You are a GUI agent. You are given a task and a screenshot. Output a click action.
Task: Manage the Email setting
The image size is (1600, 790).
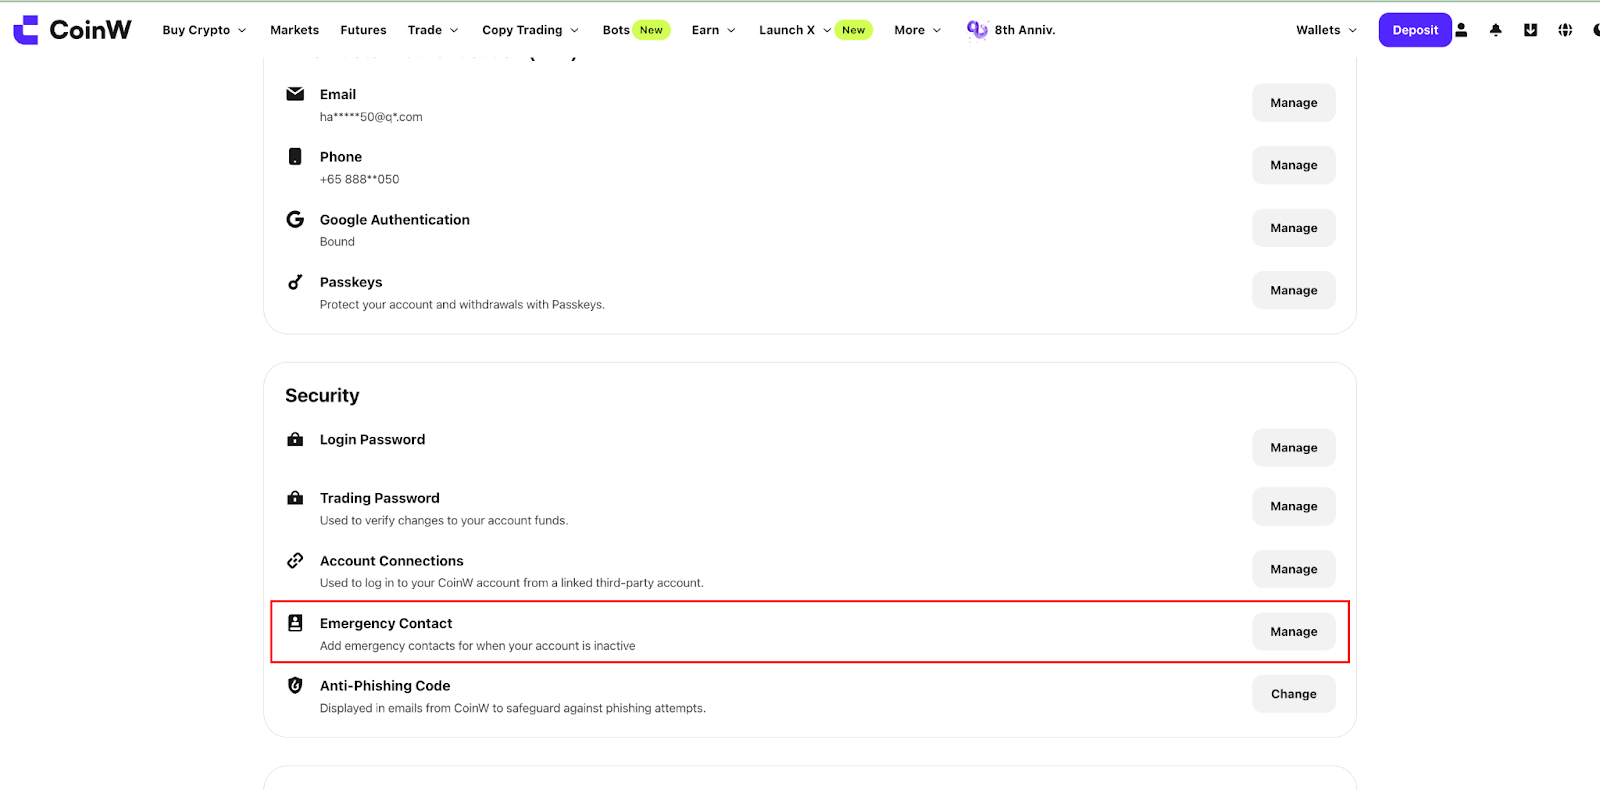[x=1293, y=103]
